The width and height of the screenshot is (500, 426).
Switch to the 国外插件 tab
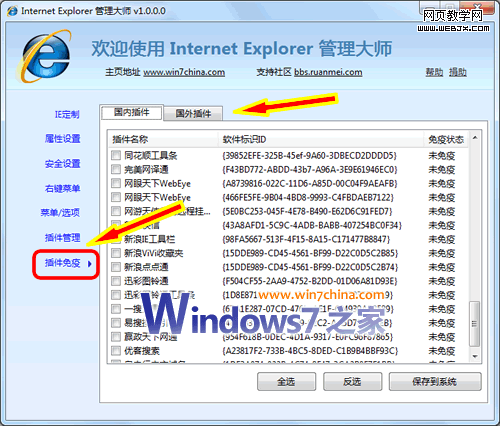coord(193,114)
